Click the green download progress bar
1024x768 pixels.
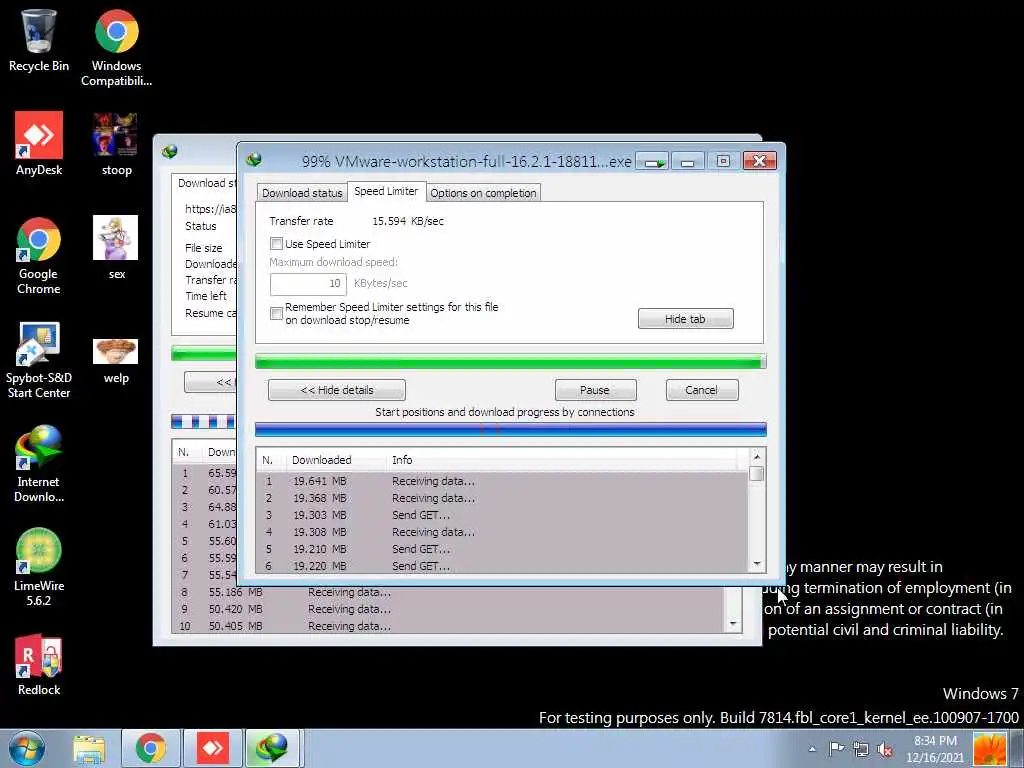(x=510, y=361)
